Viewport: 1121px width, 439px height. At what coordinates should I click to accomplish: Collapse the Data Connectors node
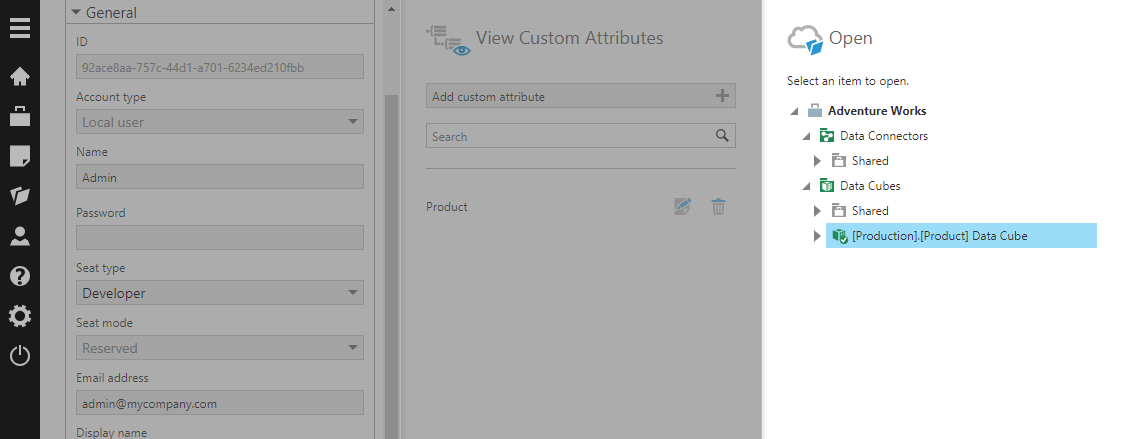pyautogui.click(x=807, y=137)
